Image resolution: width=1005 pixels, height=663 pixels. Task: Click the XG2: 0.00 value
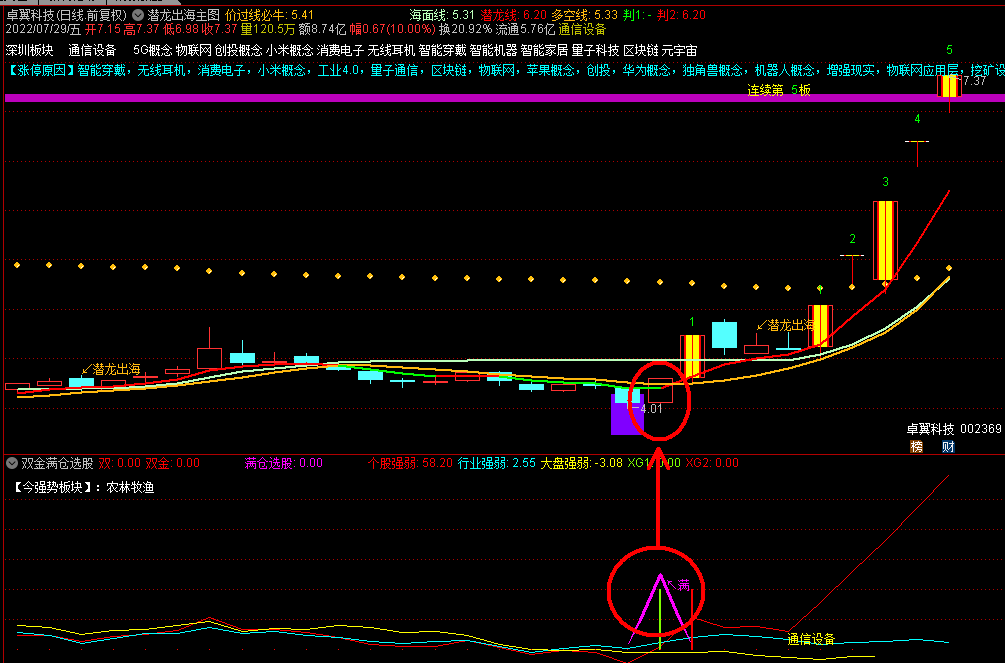coord(712,463)
